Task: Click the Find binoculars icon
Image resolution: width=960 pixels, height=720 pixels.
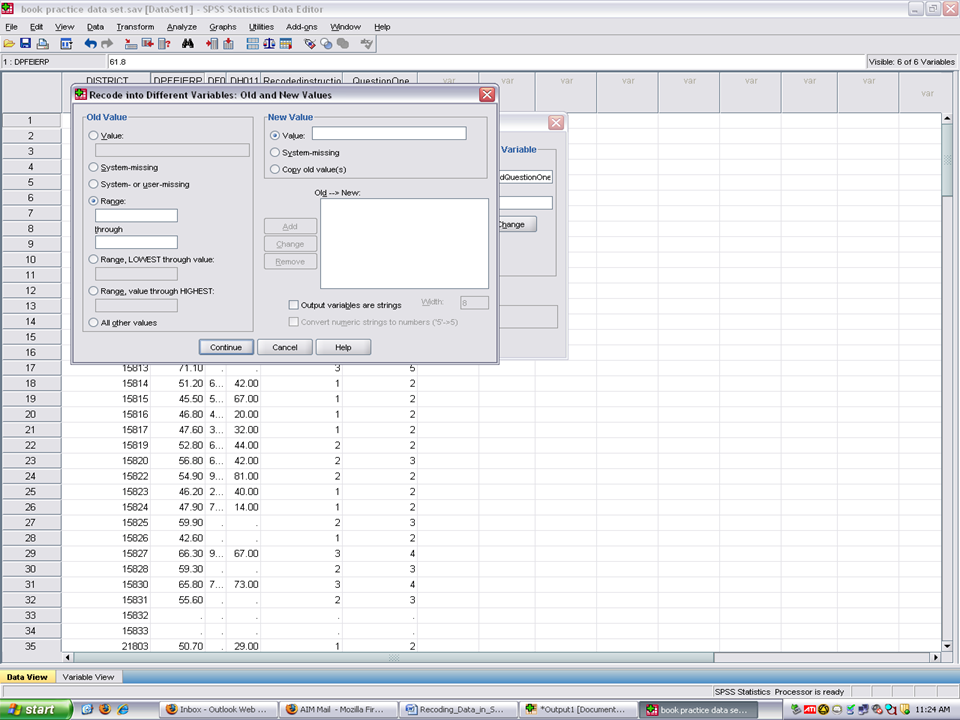Action: [x=188, y=44]
